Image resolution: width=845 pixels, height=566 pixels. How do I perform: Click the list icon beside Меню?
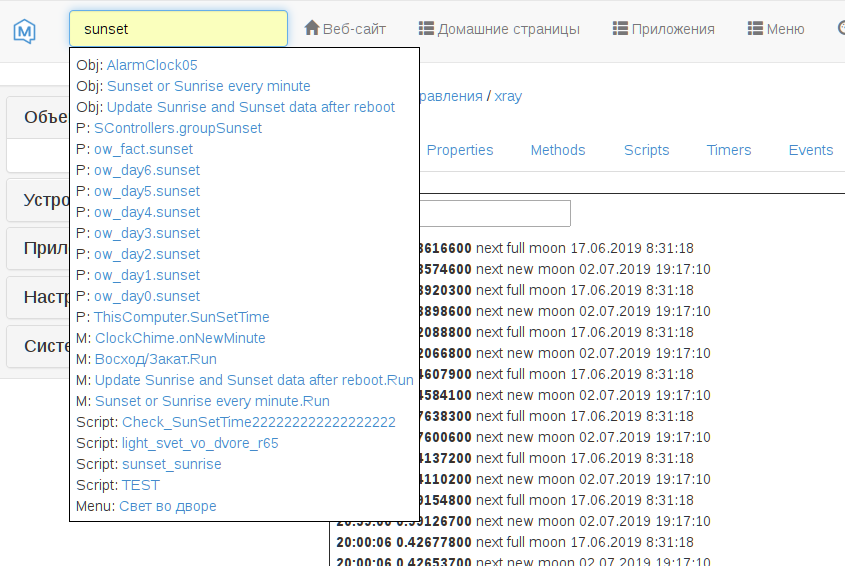pyautogui.click(x=755, y=28)
